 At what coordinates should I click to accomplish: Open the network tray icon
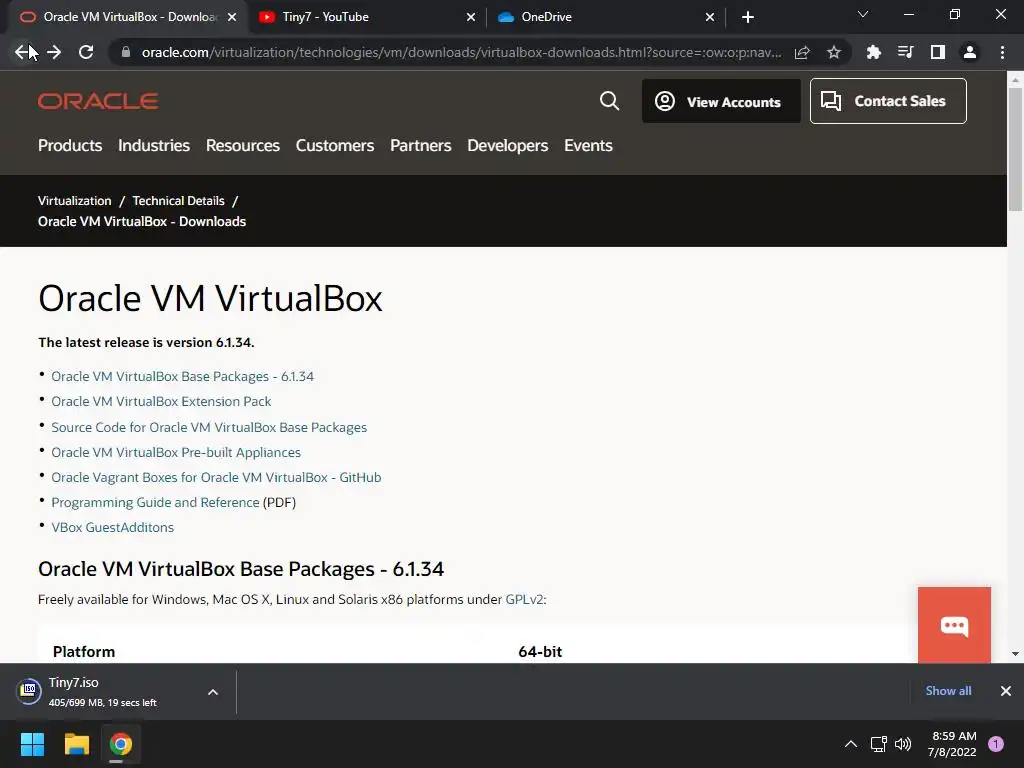(x=879, y=744)
